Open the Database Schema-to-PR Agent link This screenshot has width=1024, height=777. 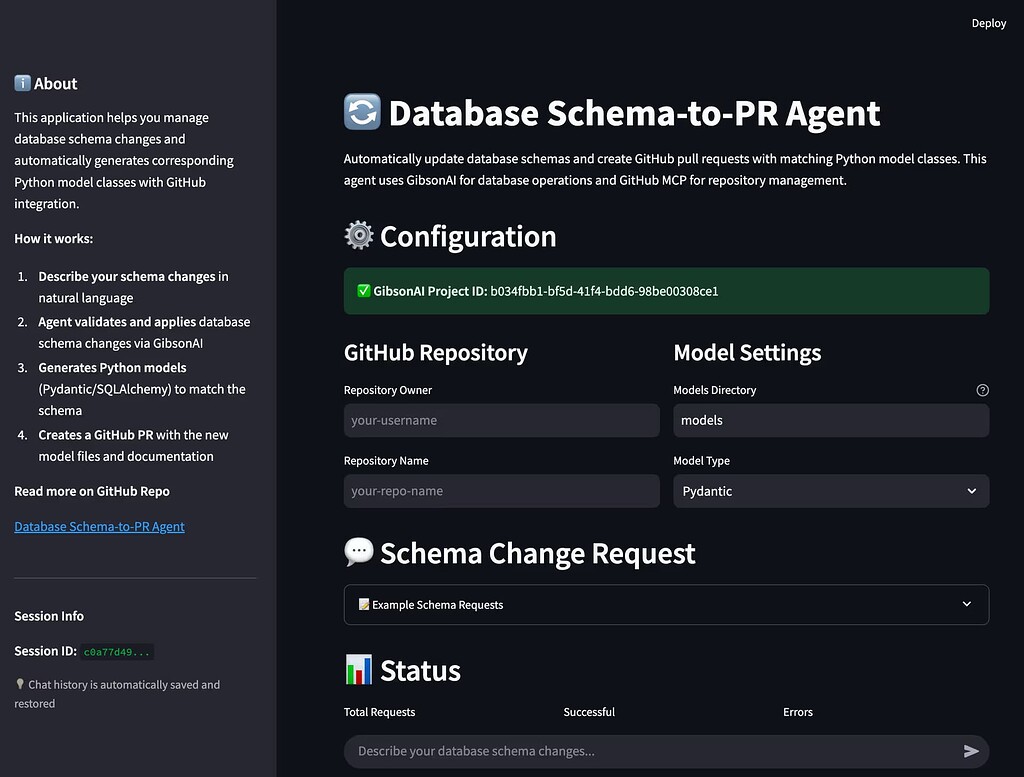click(x=99, y=526)
